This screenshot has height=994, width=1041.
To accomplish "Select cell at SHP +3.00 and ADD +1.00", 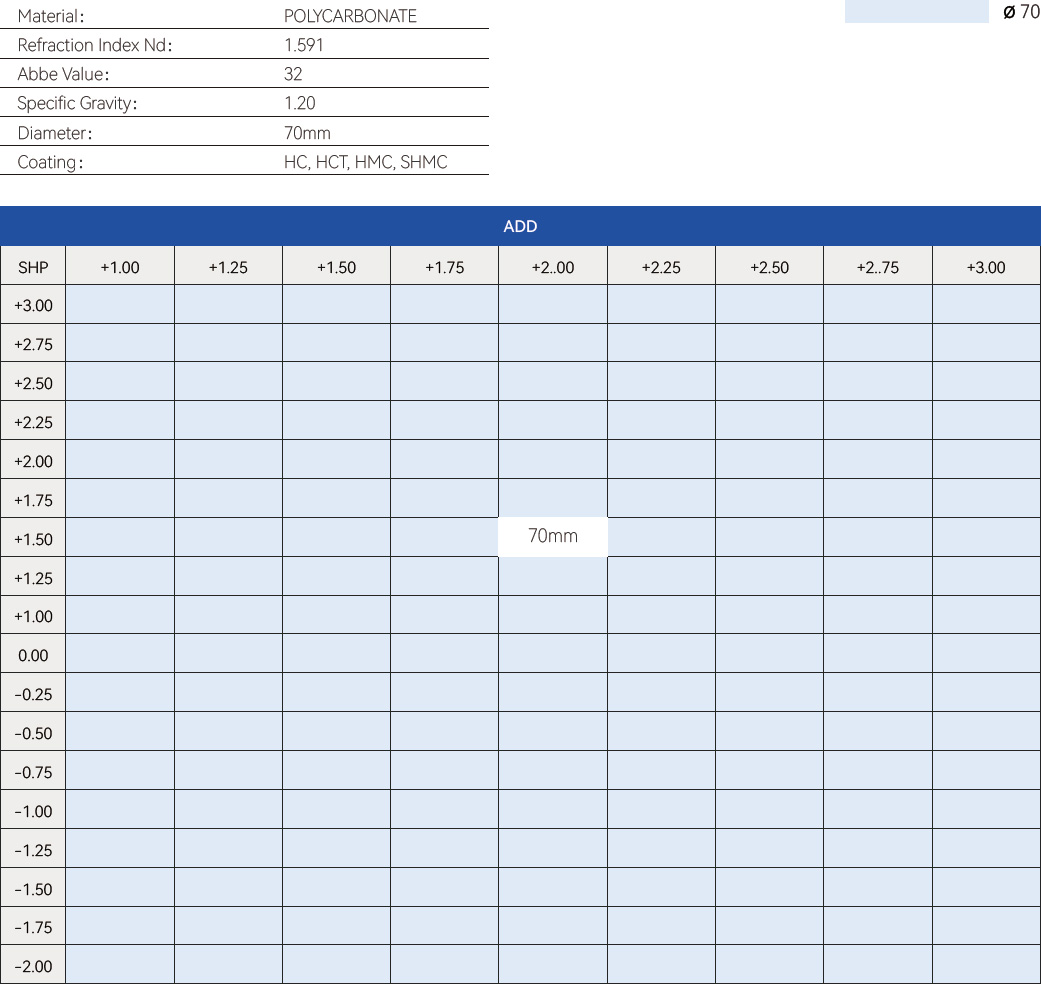I will point(120,305).
